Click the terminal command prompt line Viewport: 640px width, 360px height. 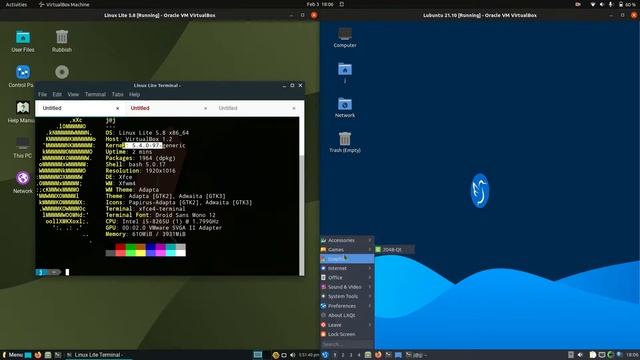tap(167, 272)
